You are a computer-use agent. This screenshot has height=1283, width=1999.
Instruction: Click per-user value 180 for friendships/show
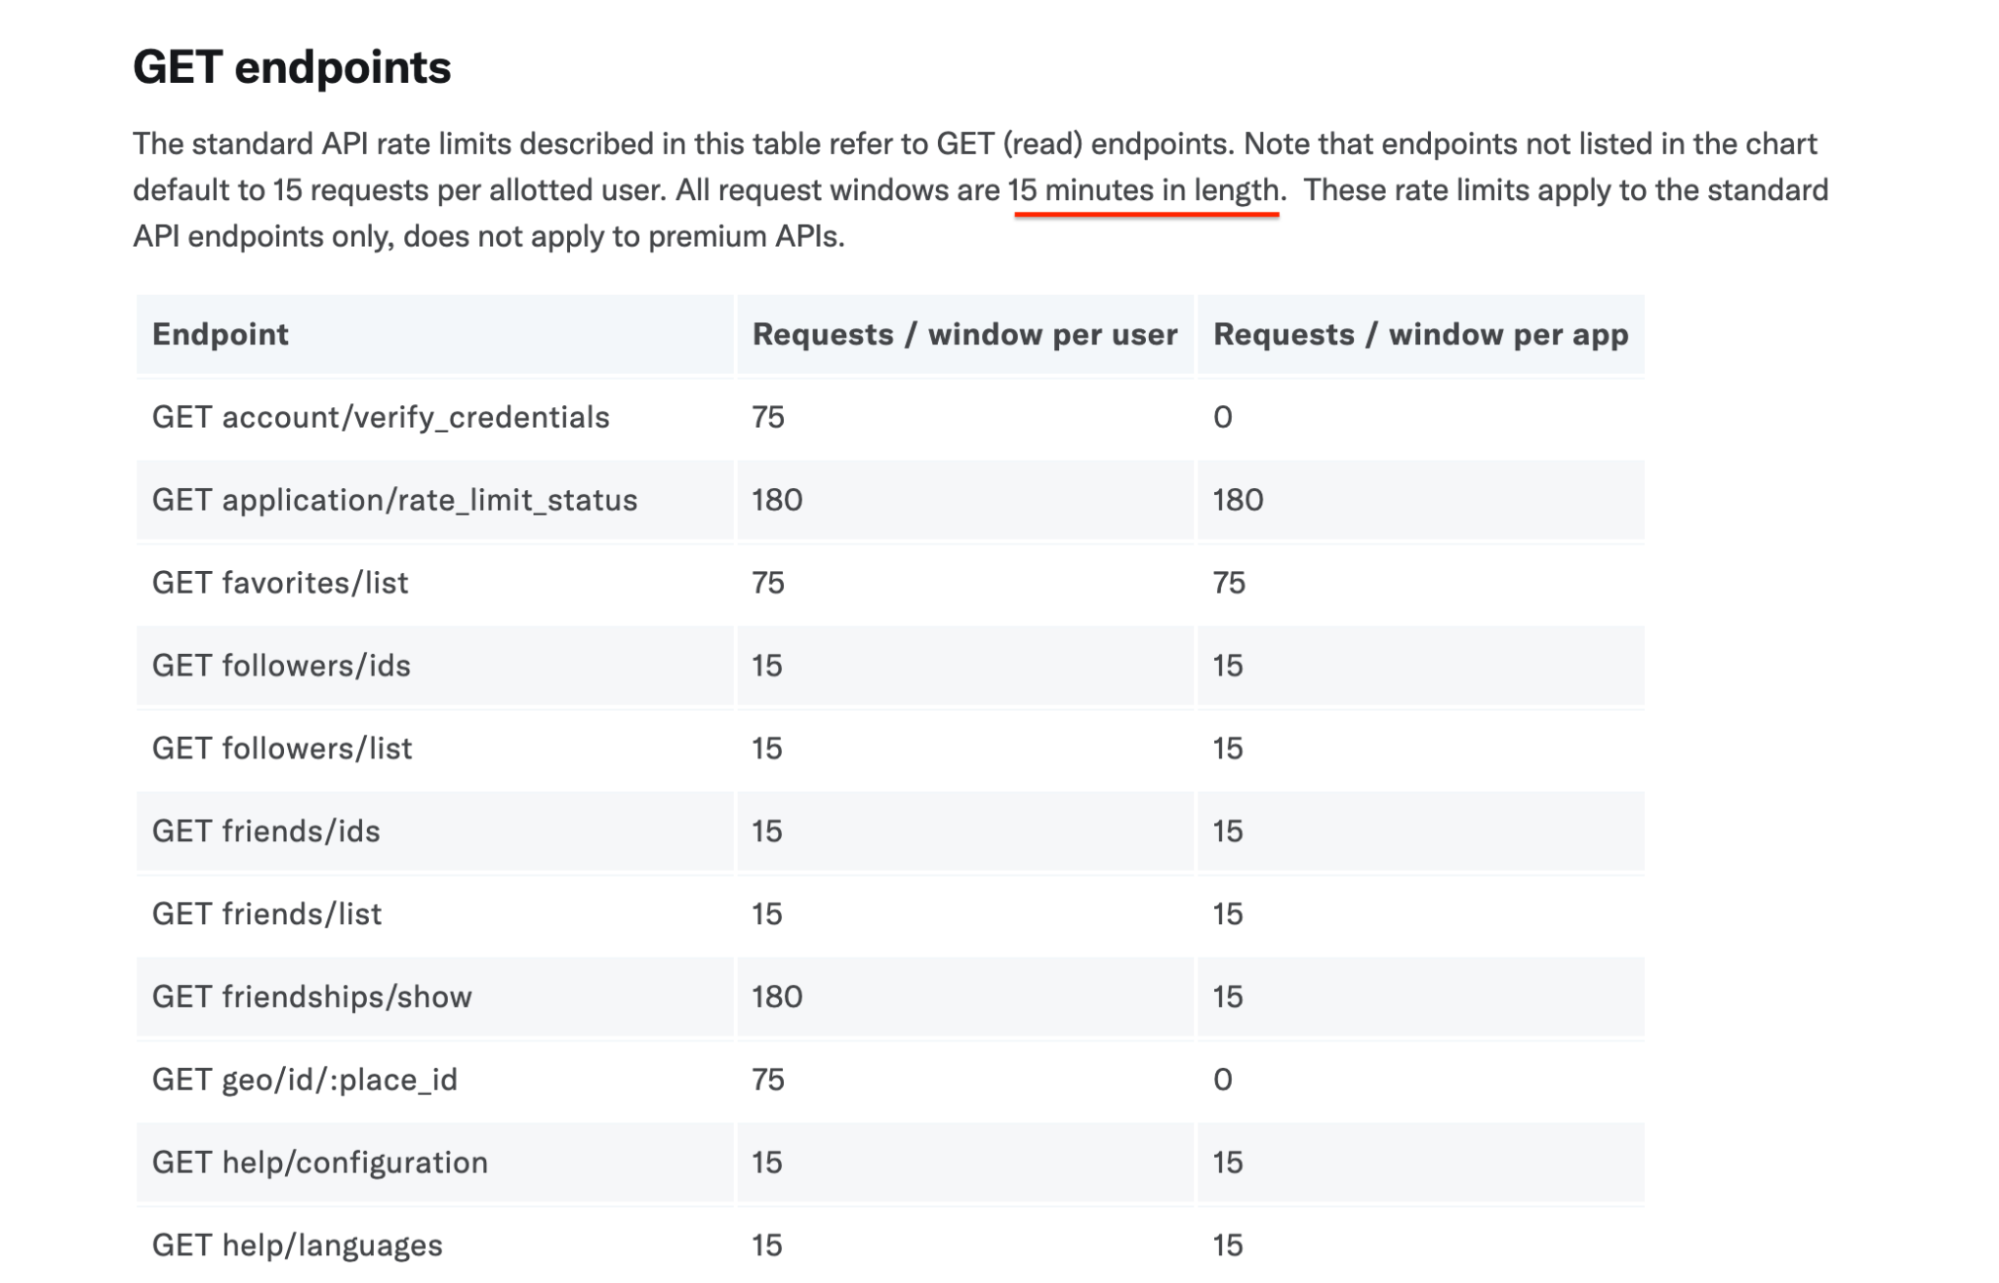777,997
